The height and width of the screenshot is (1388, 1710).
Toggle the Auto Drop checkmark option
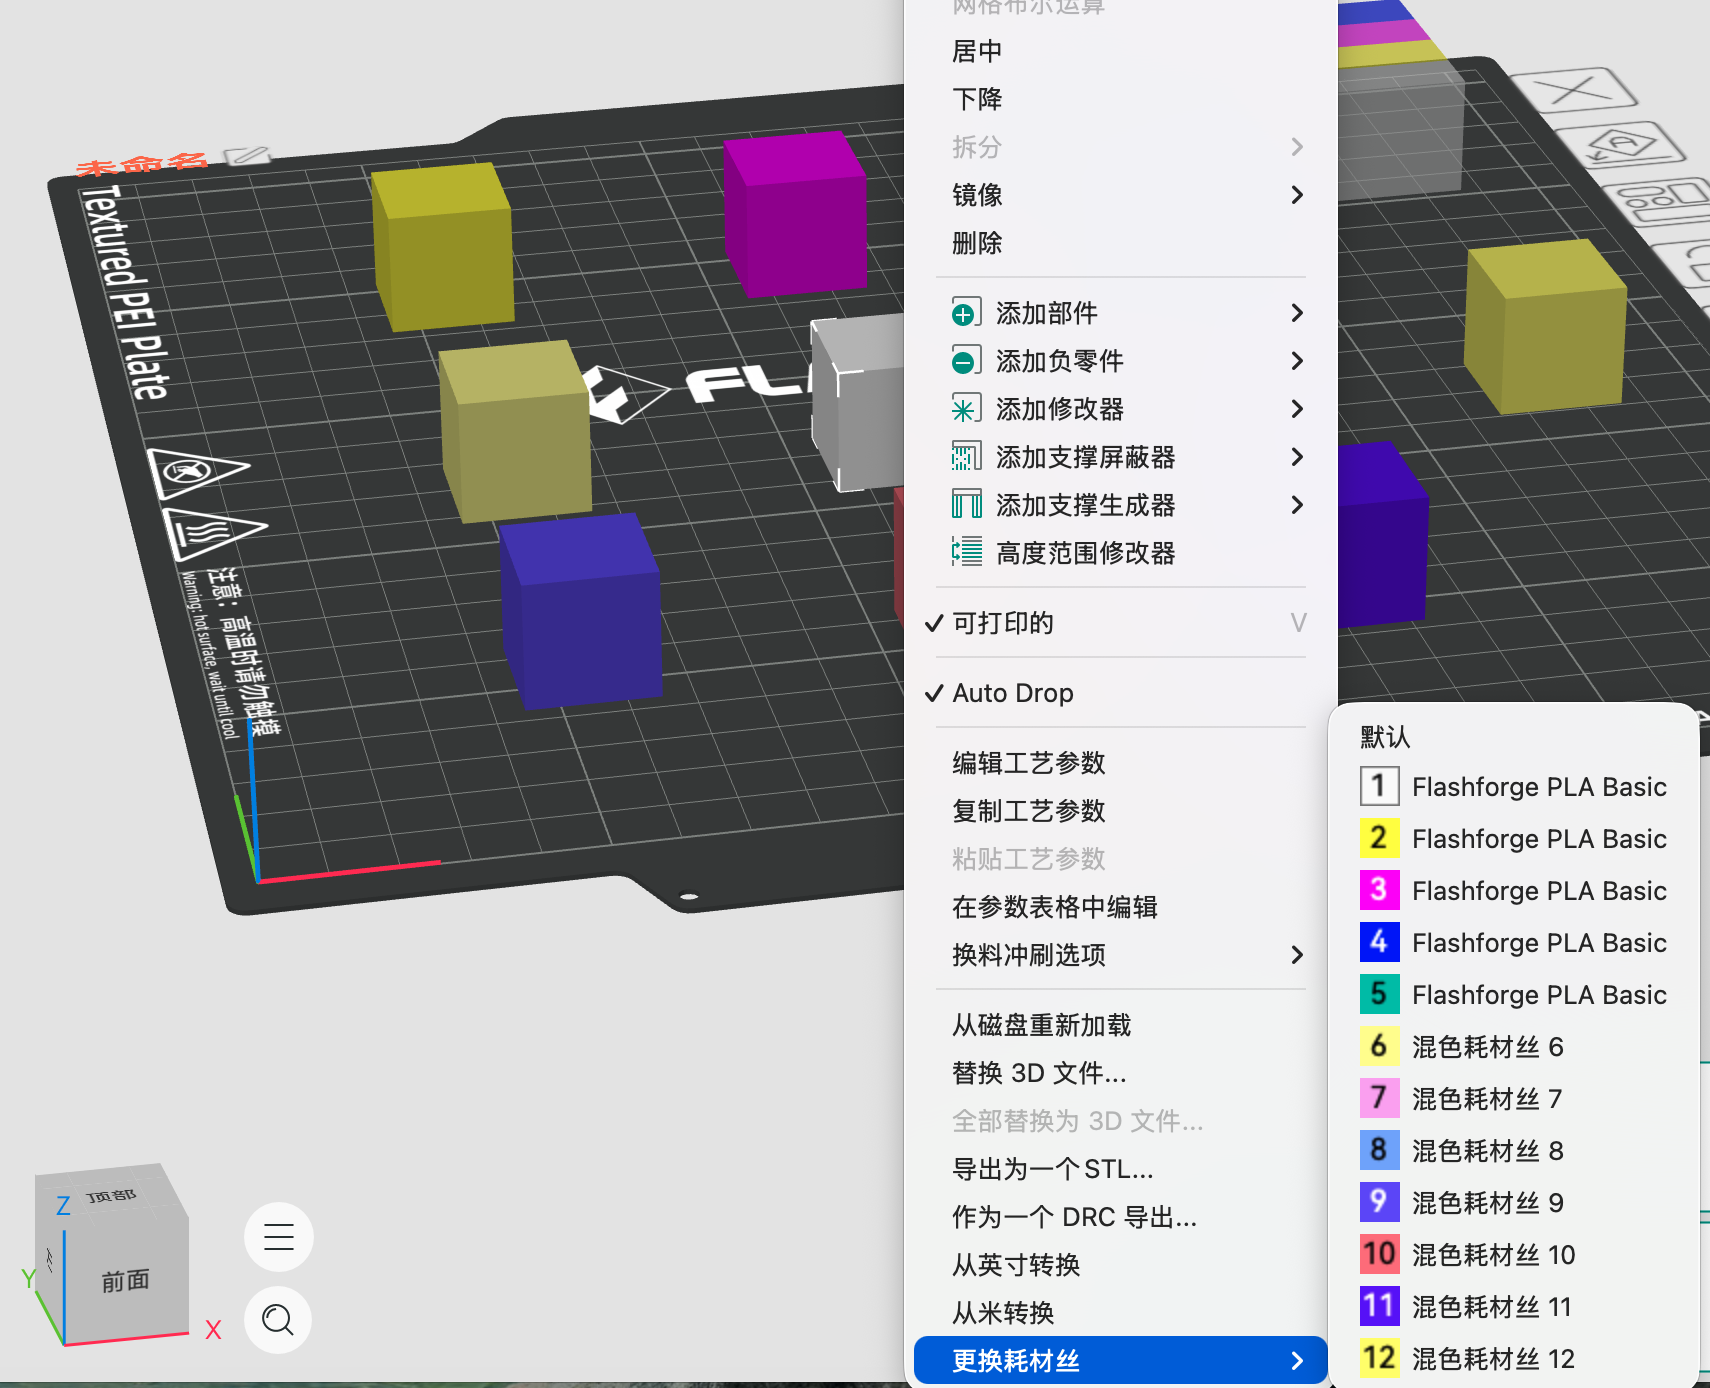[1120, 693]
